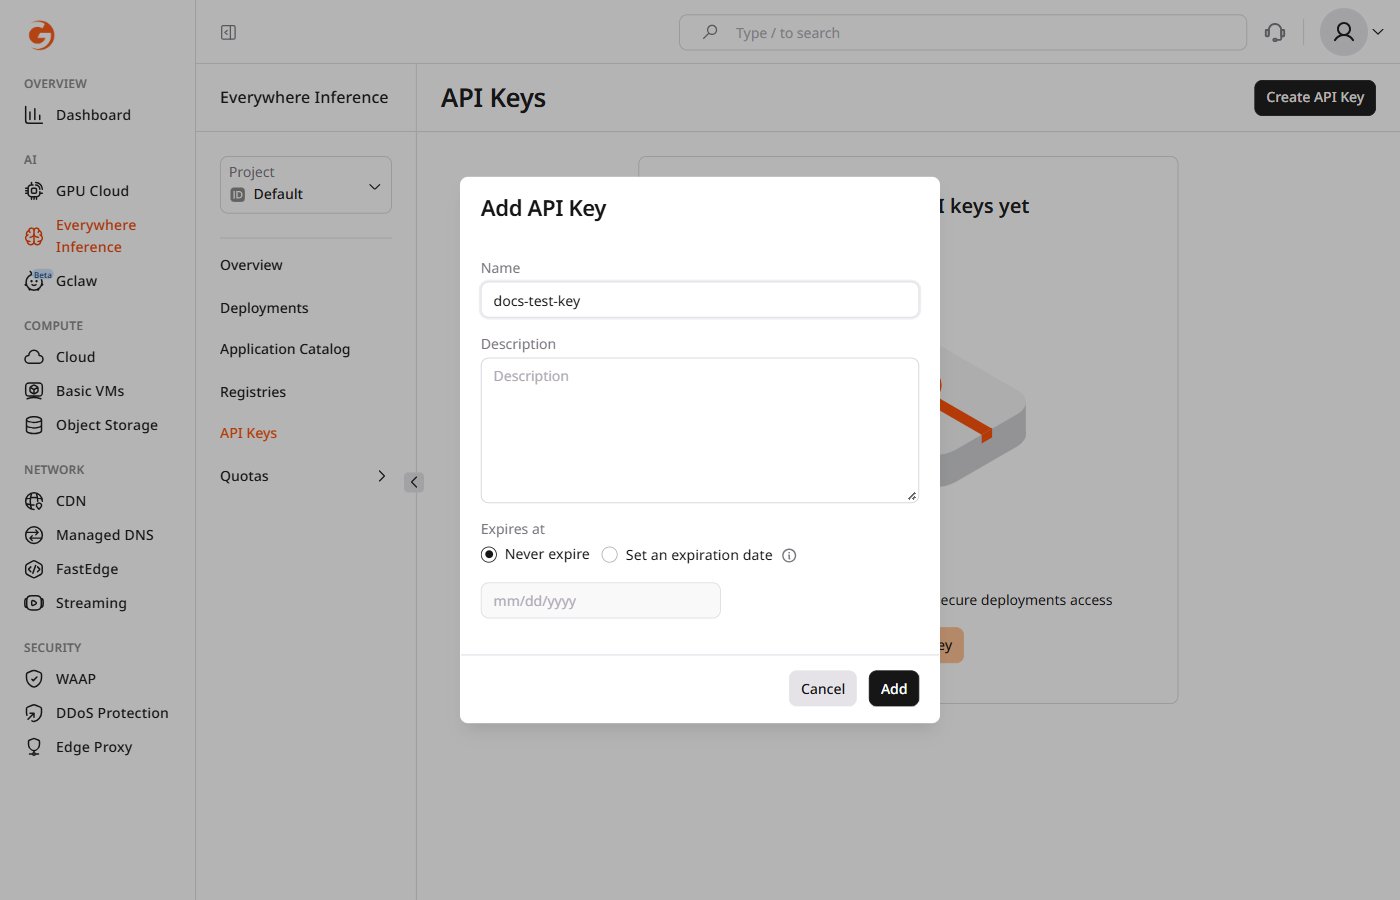The width and height of the screenshot is (1400, 900).
Task: Open Cloud under Compute
Action: tap(60, 357)
